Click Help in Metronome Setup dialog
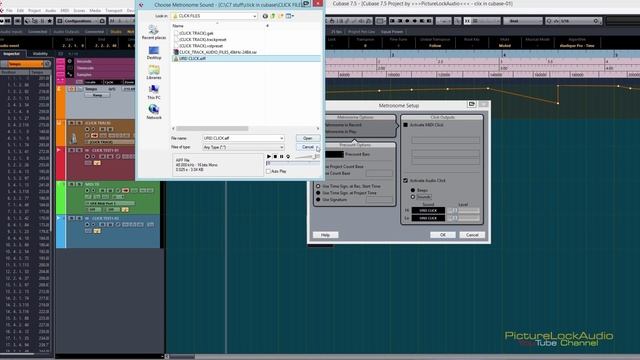 [325, 235]
